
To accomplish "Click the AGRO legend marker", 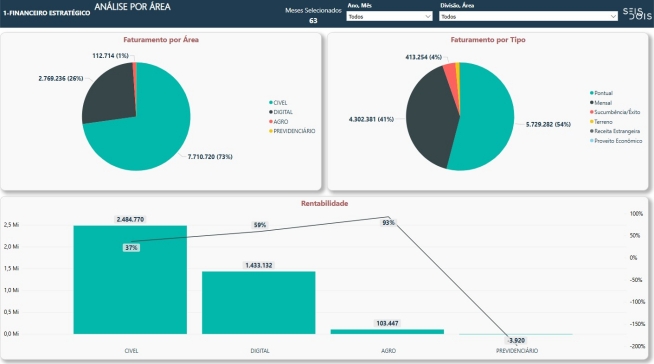I will 271,121.
